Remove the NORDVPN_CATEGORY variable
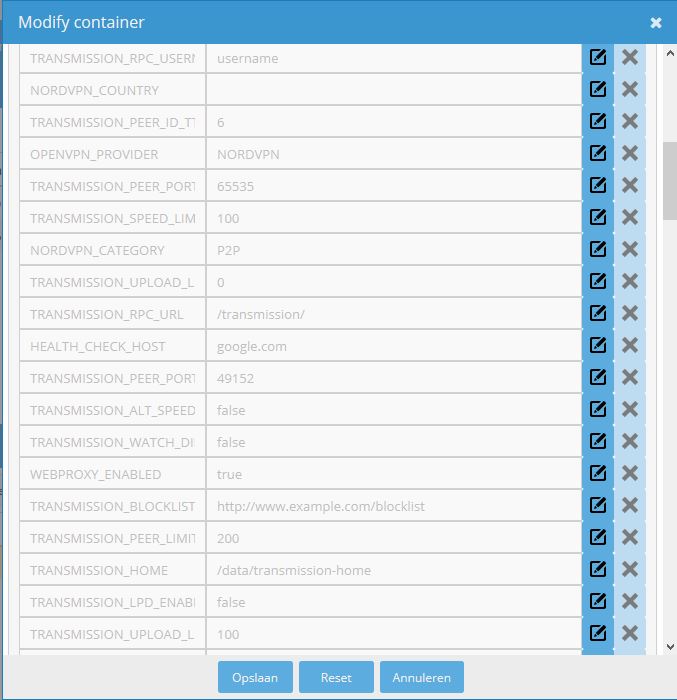Image resolution: width=677 pixels, height=700 pixels. (630, 250)
